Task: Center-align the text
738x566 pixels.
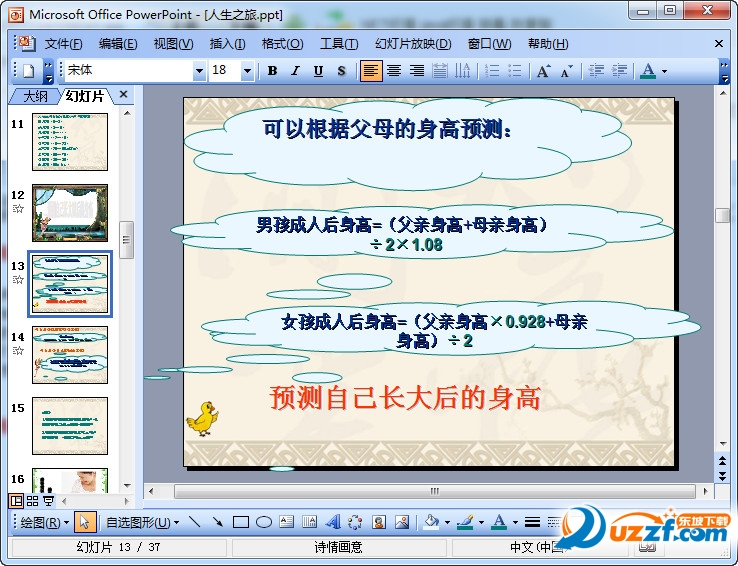Action: pyautogui.click(x=394, y=71)
